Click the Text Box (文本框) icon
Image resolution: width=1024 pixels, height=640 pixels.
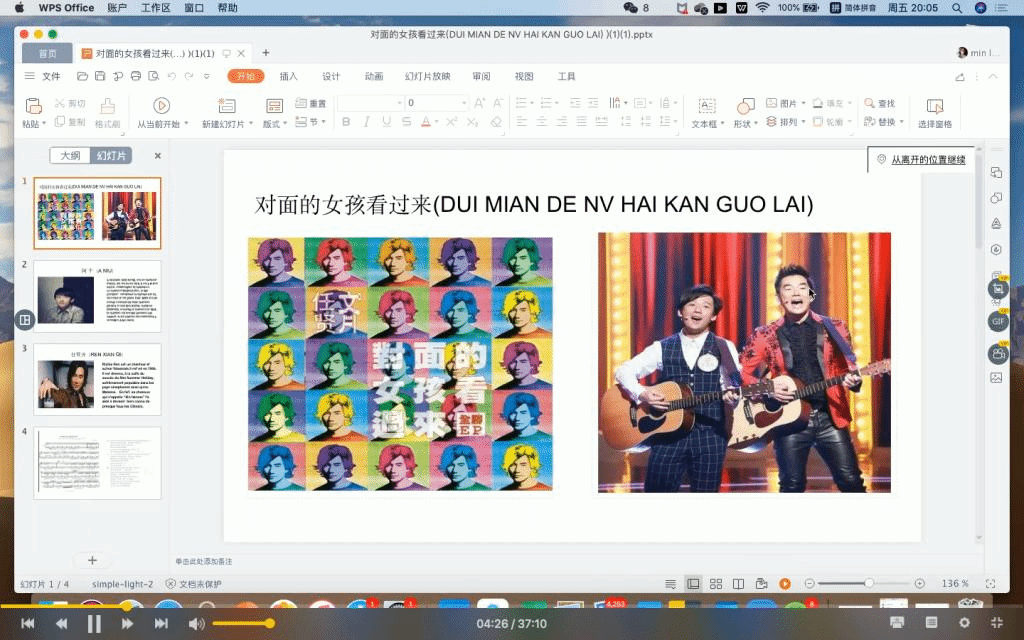(x=707, y=105)
